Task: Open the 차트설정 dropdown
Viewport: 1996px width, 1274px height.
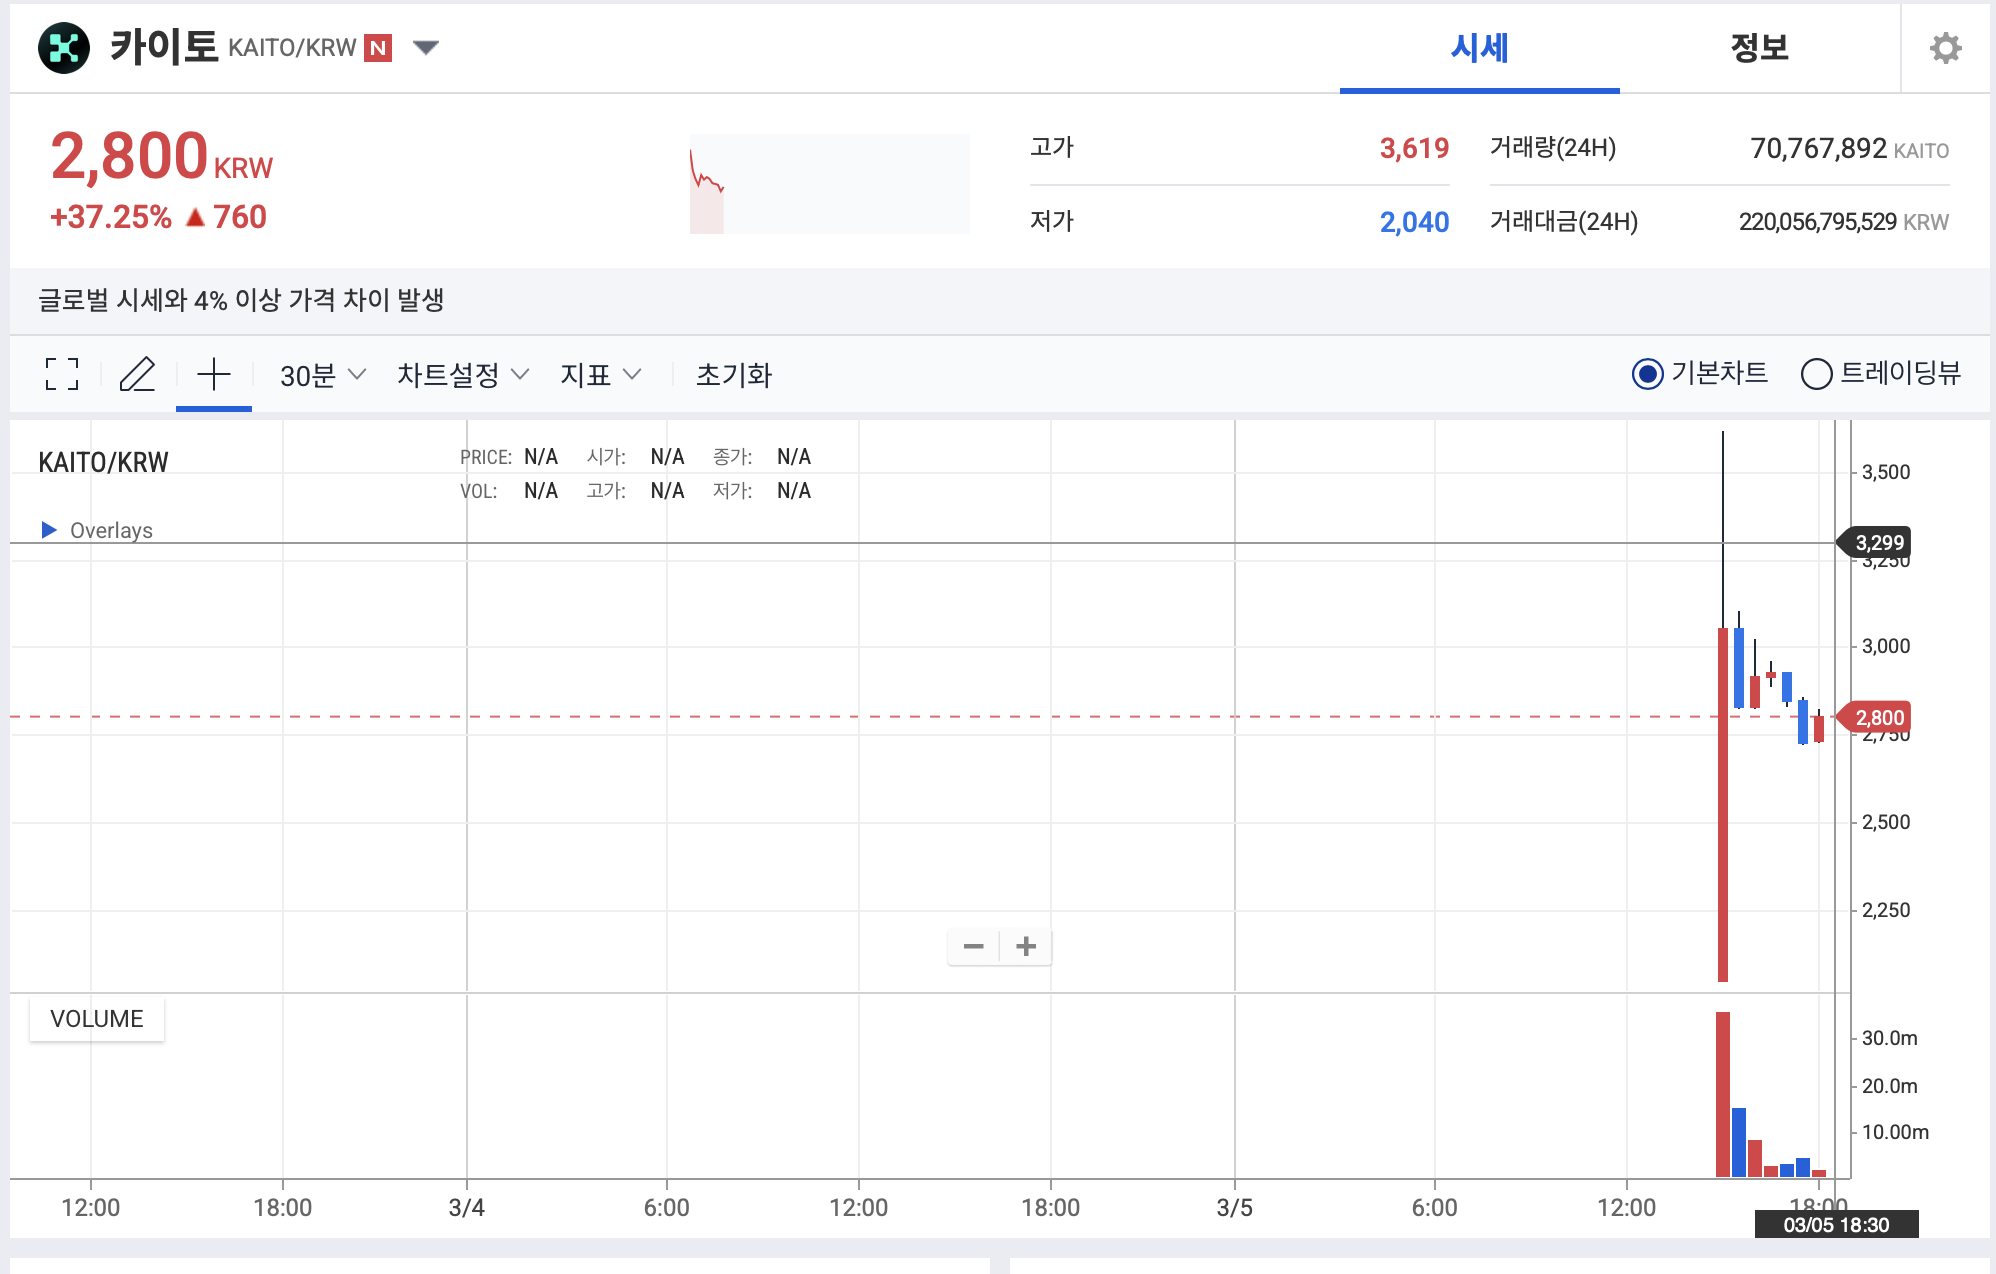Action: coord(462,375)
